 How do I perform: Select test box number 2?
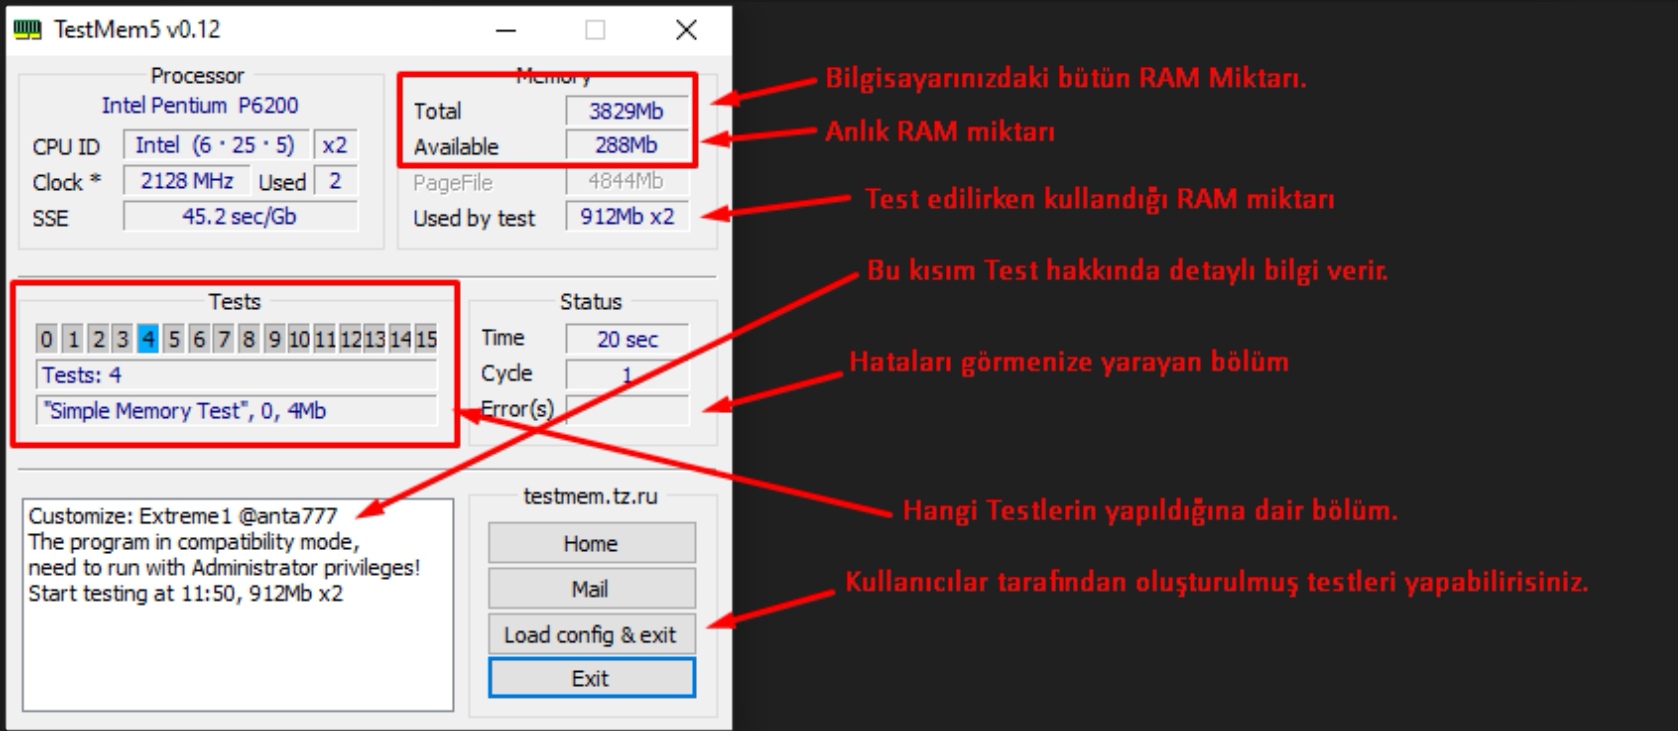97,339
